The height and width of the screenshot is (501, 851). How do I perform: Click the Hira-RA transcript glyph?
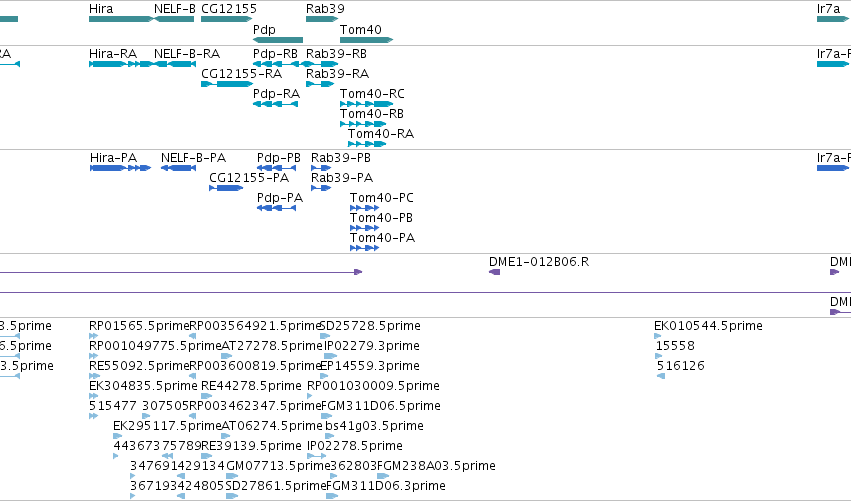[x=120, y=64]
